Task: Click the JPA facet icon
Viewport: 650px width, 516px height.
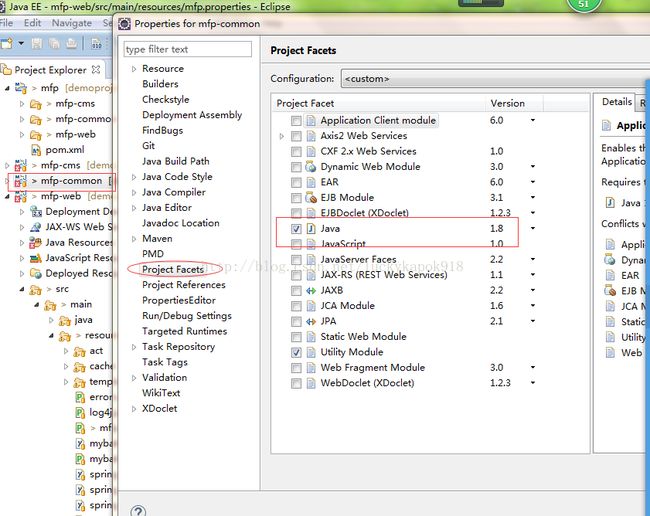Action: (x=311, y=321)
